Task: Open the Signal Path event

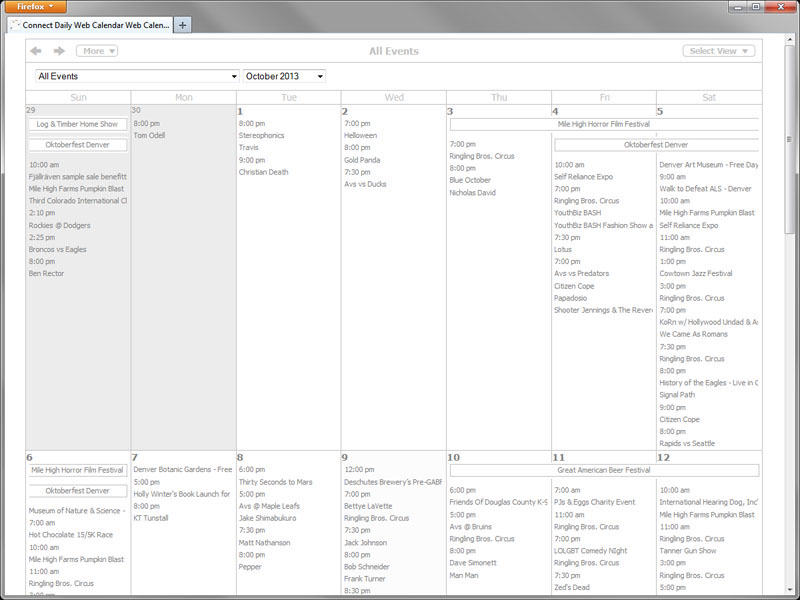Action: (677, 395)
